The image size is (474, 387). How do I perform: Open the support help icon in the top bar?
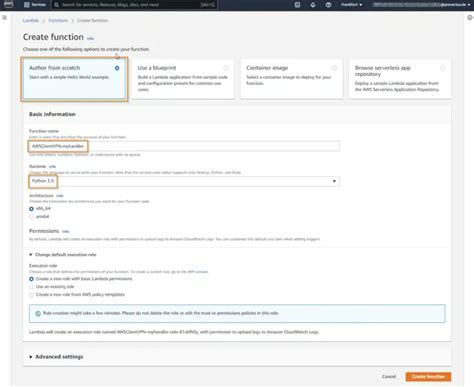pyautogui.click(x=328, y=5)
